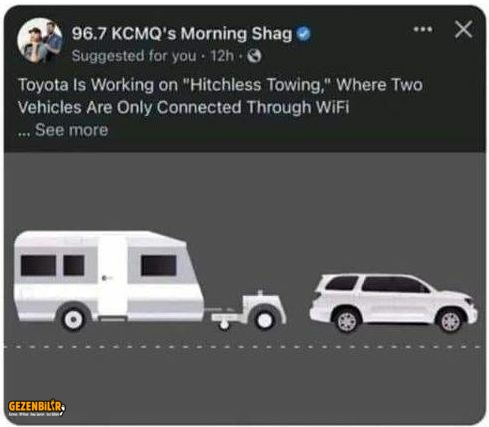Click the Suggested for you label
Image resolution: width=489 pixels, height=427 pixels.
(x=134, y=56)
